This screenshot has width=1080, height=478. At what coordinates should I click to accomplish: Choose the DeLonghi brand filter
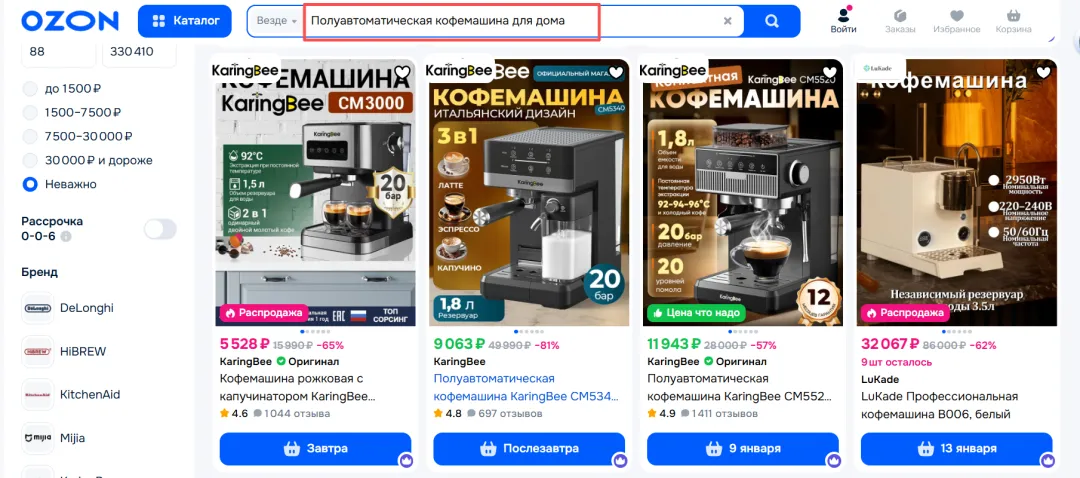tap(68, 308)
